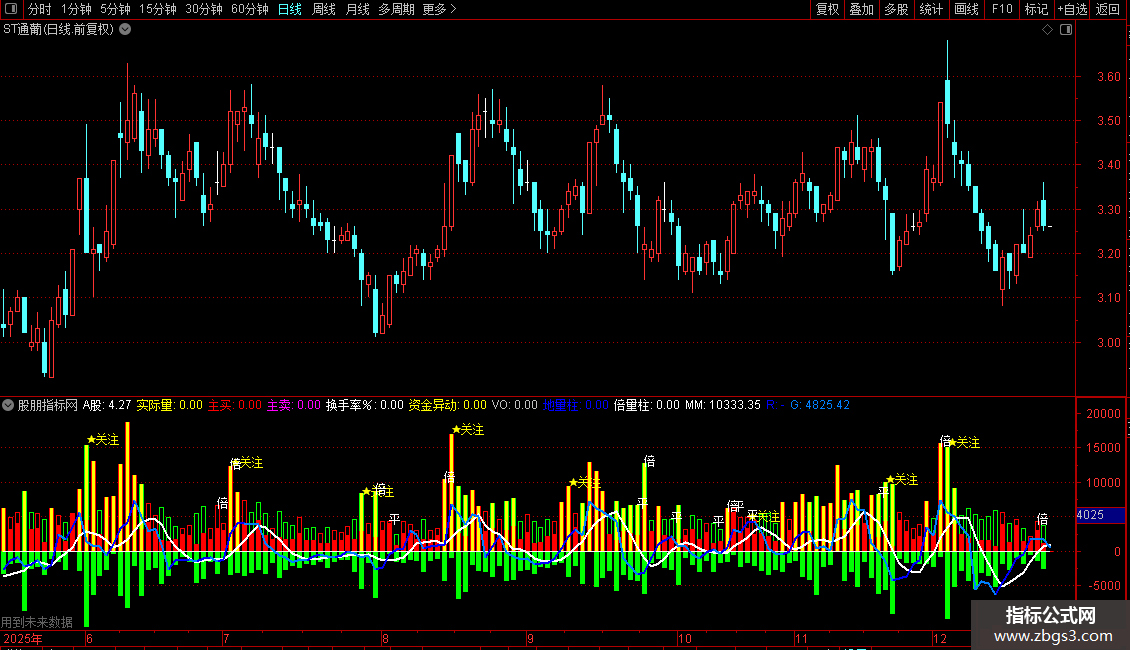The width and height of the screenshot is (1130, 650).
Task: Click the 用到未来数据 notice text
Action: pos(37,622)
